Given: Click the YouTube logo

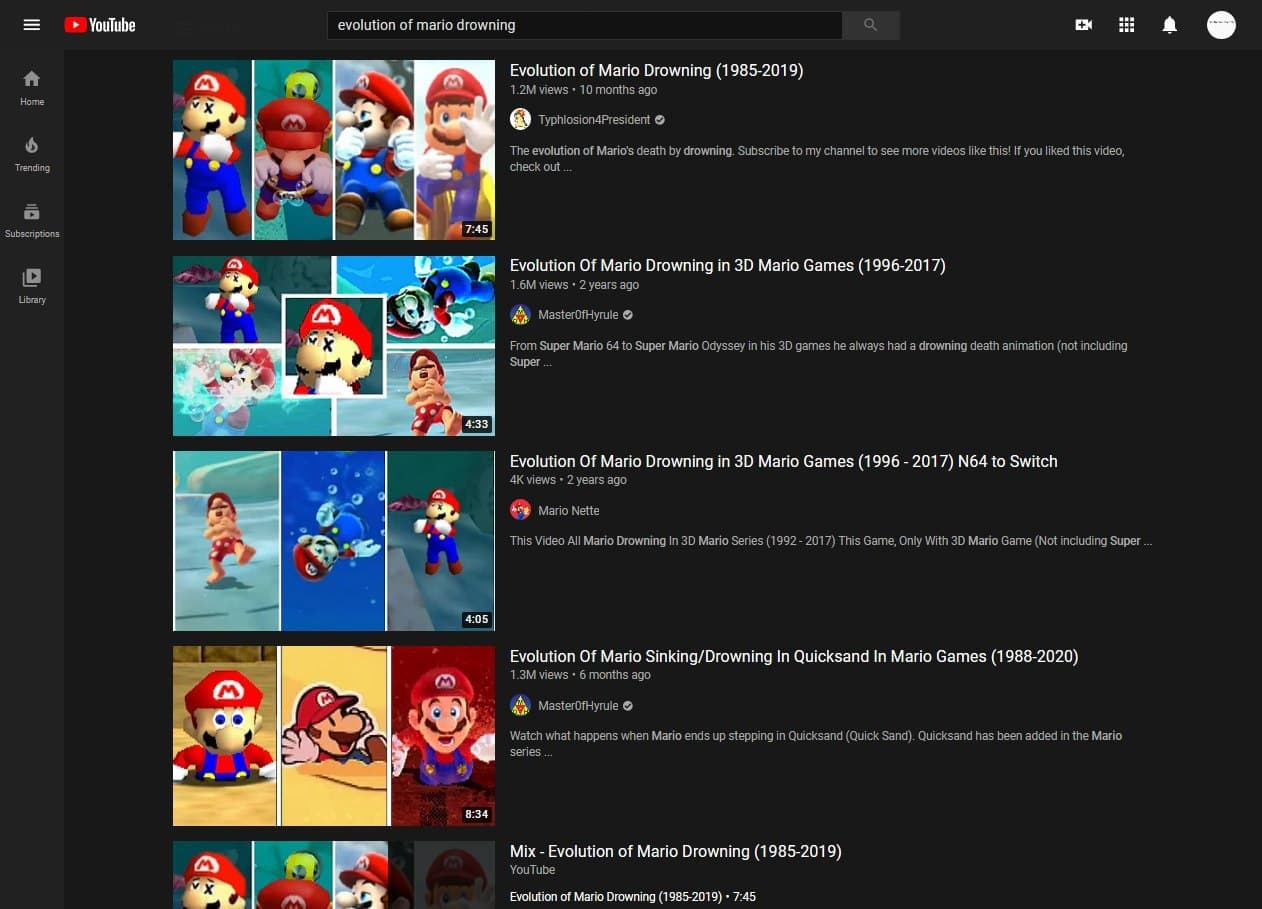Looking at the screenshot, I should (100, 25).
